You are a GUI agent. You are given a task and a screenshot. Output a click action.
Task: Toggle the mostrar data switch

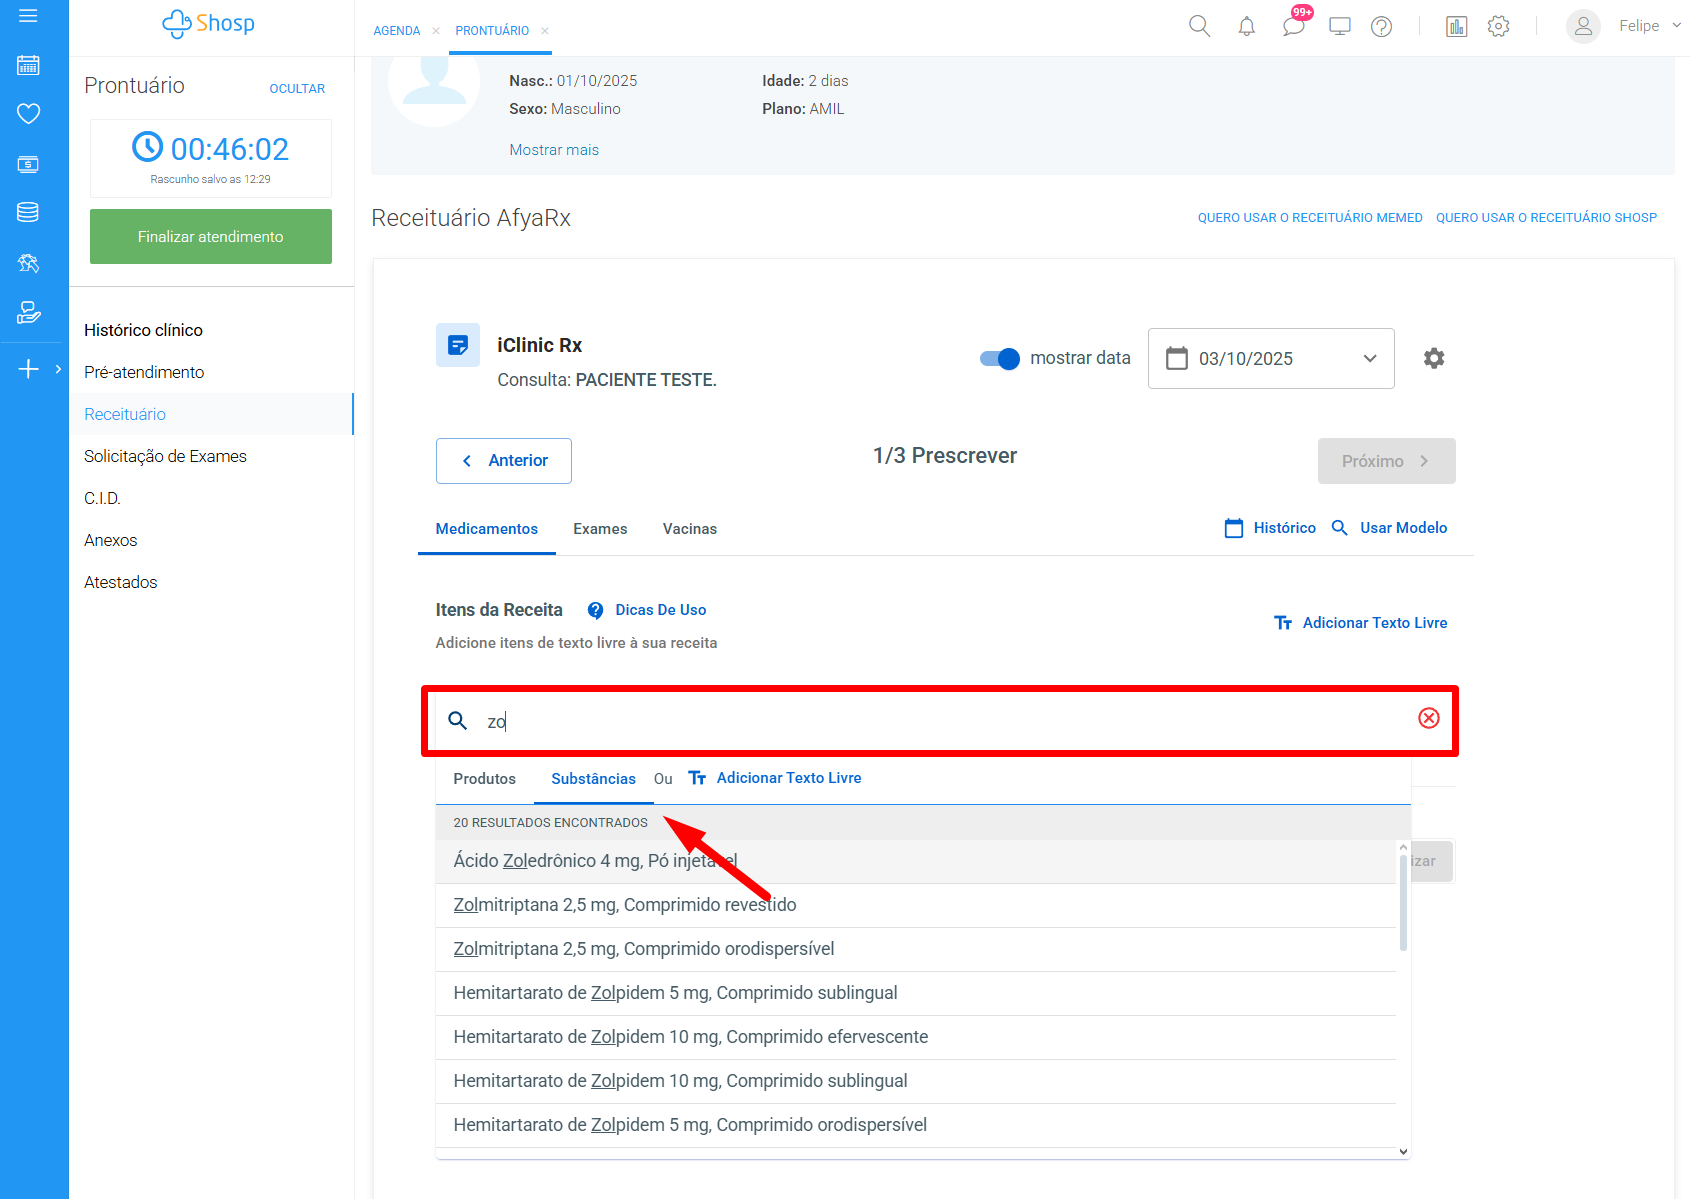point(999,358)
